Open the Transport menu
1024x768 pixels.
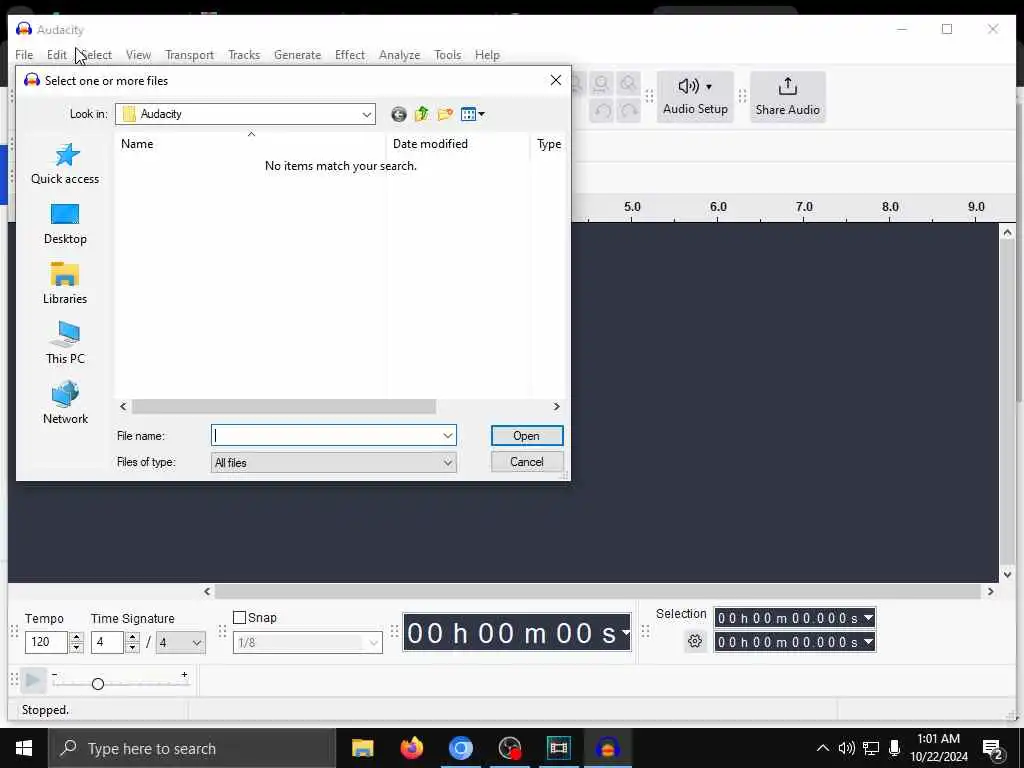tap(189, 55)
